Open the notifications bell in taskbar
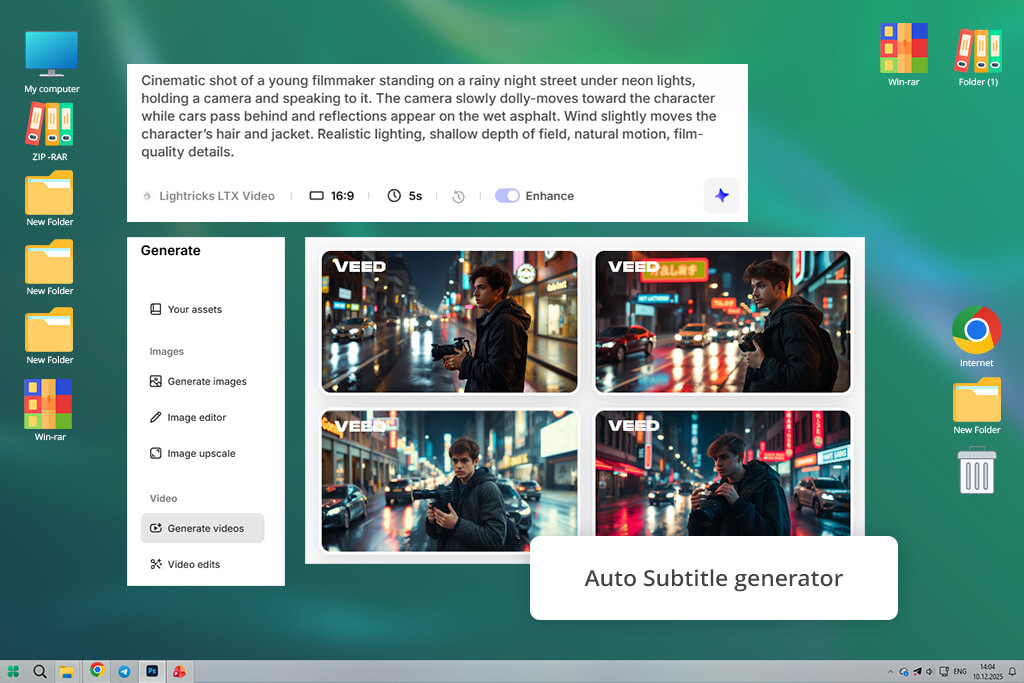The image size is (1024, 683). click(x=1012, y=671)
